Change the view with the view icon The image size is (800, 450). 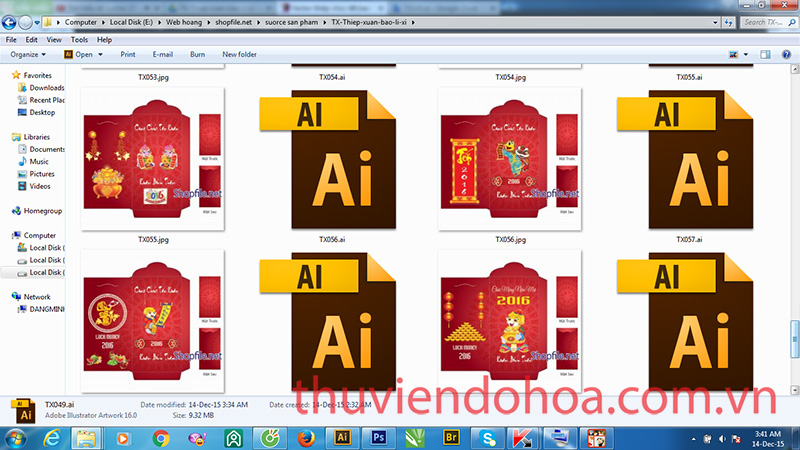[x=734, y=55]
